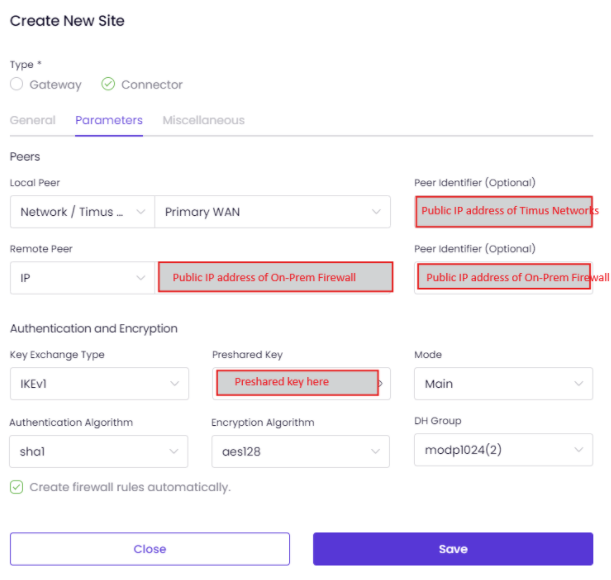Open the Parameters tab
Screen dimensions: 611x580
point(109,120)
